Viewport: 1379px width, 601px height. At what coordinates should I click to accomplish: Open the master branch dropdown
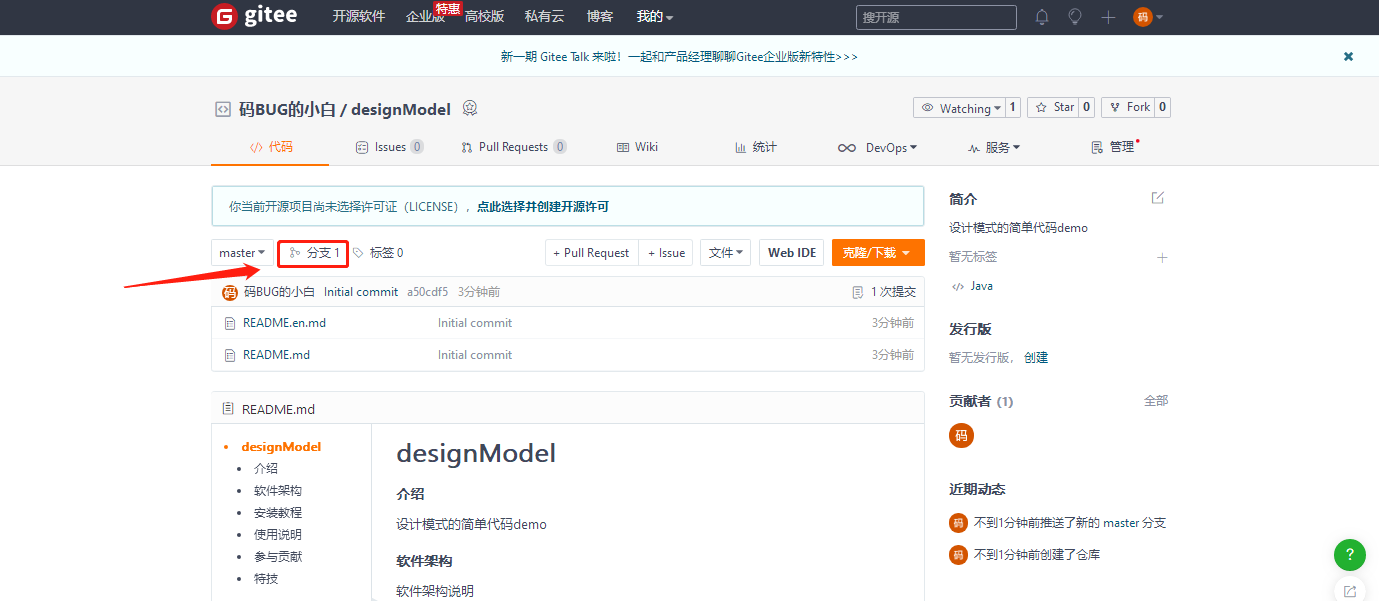240,252
